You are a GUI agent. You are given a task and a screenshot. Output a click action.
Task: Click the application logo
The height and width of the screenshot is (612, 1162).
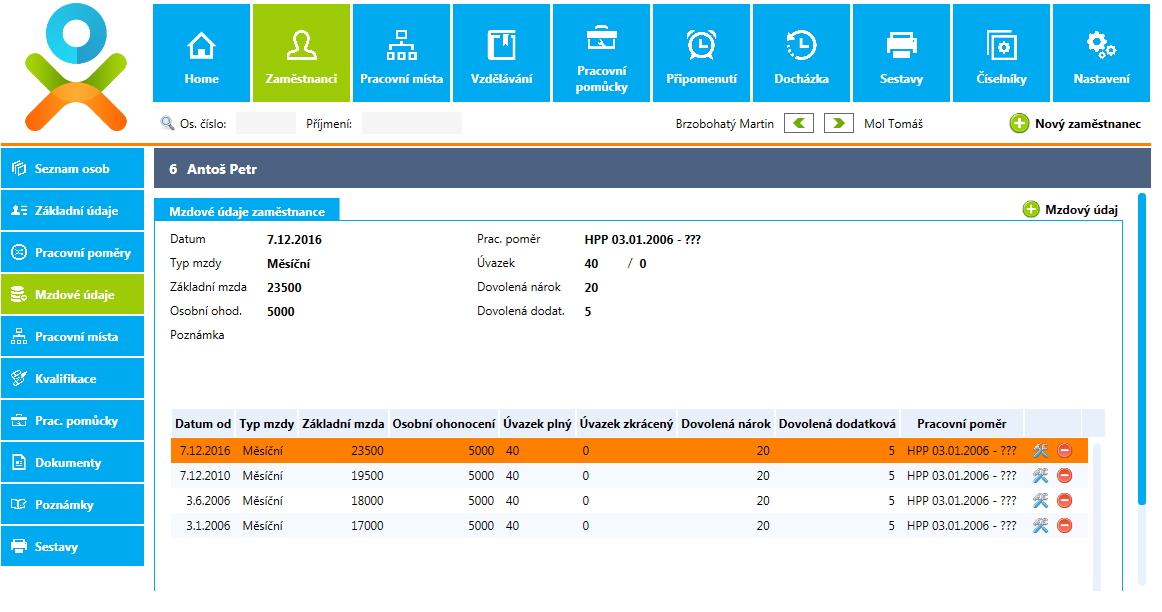coord(76,67)
